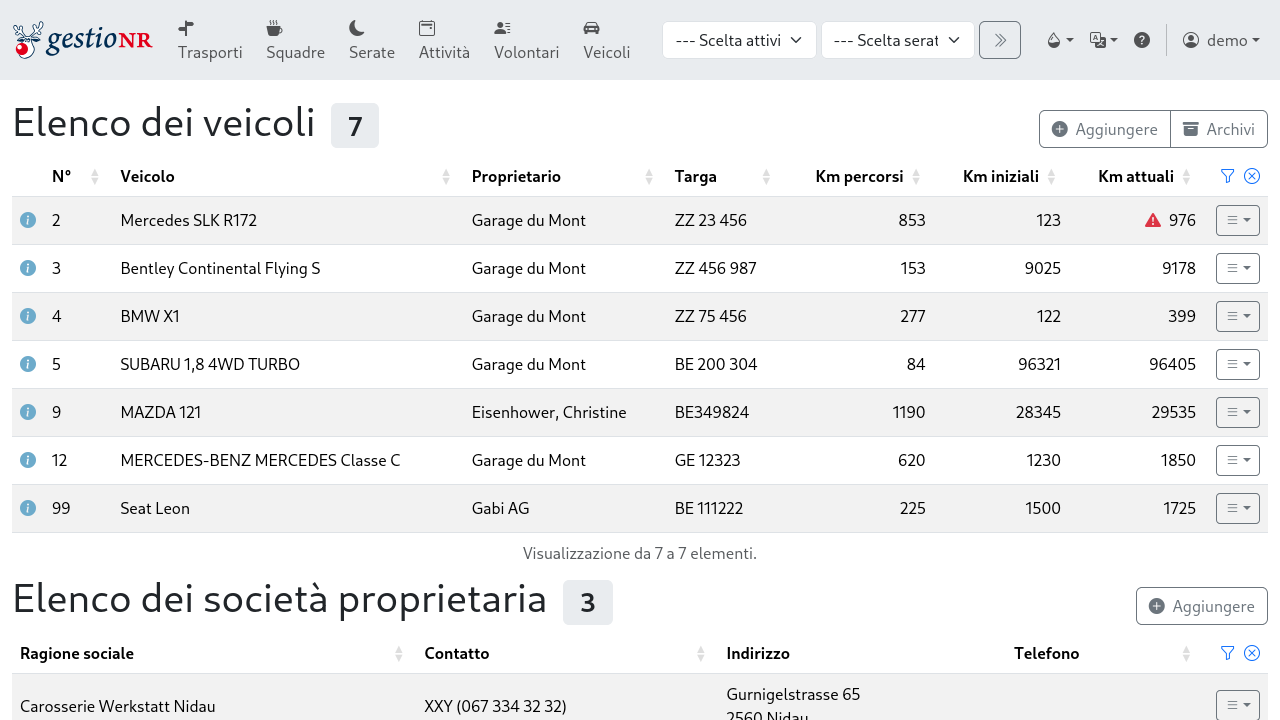Open the Volontari navigation item
The width and height of the screenshot is (1280, 720).
526,40
